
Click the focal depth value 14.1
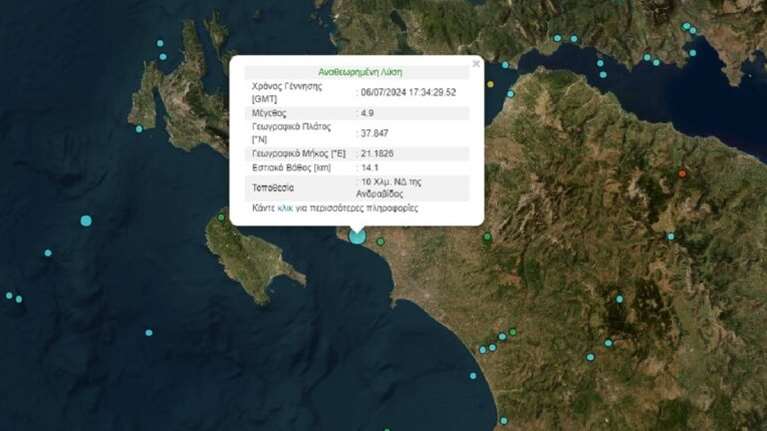(x=369, y=167)
